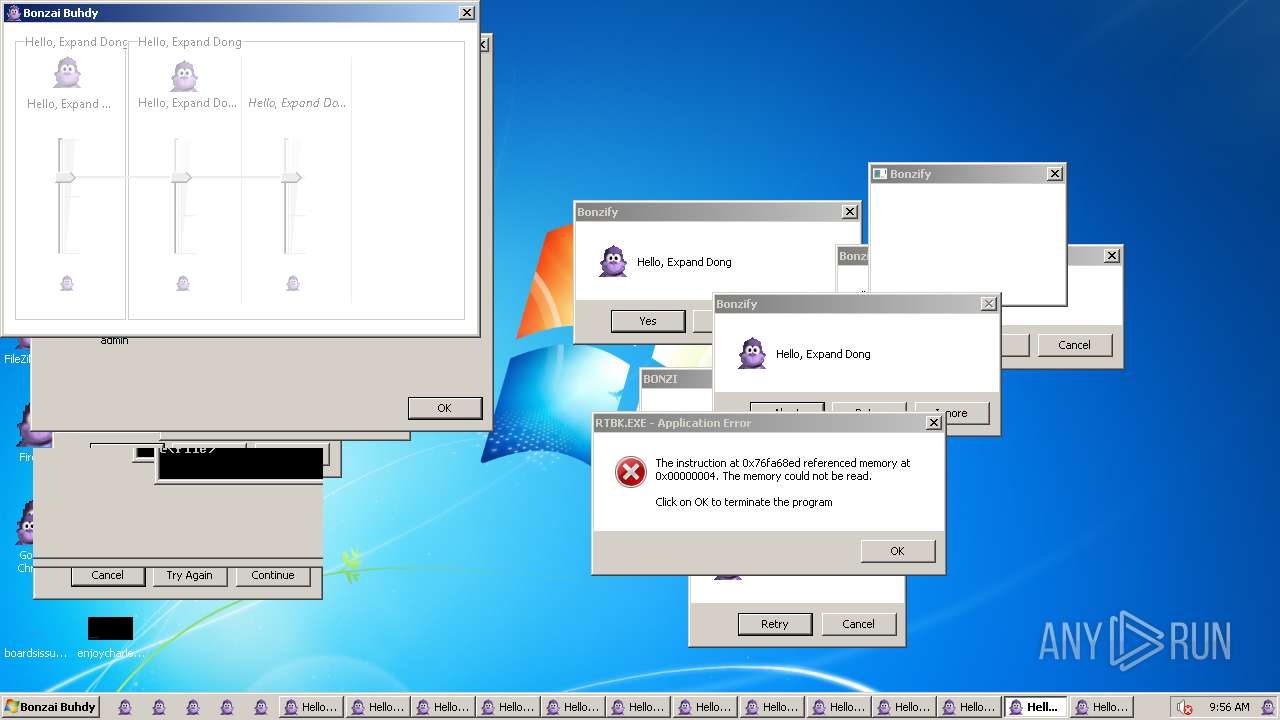The width and height of the screenshot is (1280, 720).
Task: Click the title bar icon of the blank Bonzify window
Action: pos(880,174)
